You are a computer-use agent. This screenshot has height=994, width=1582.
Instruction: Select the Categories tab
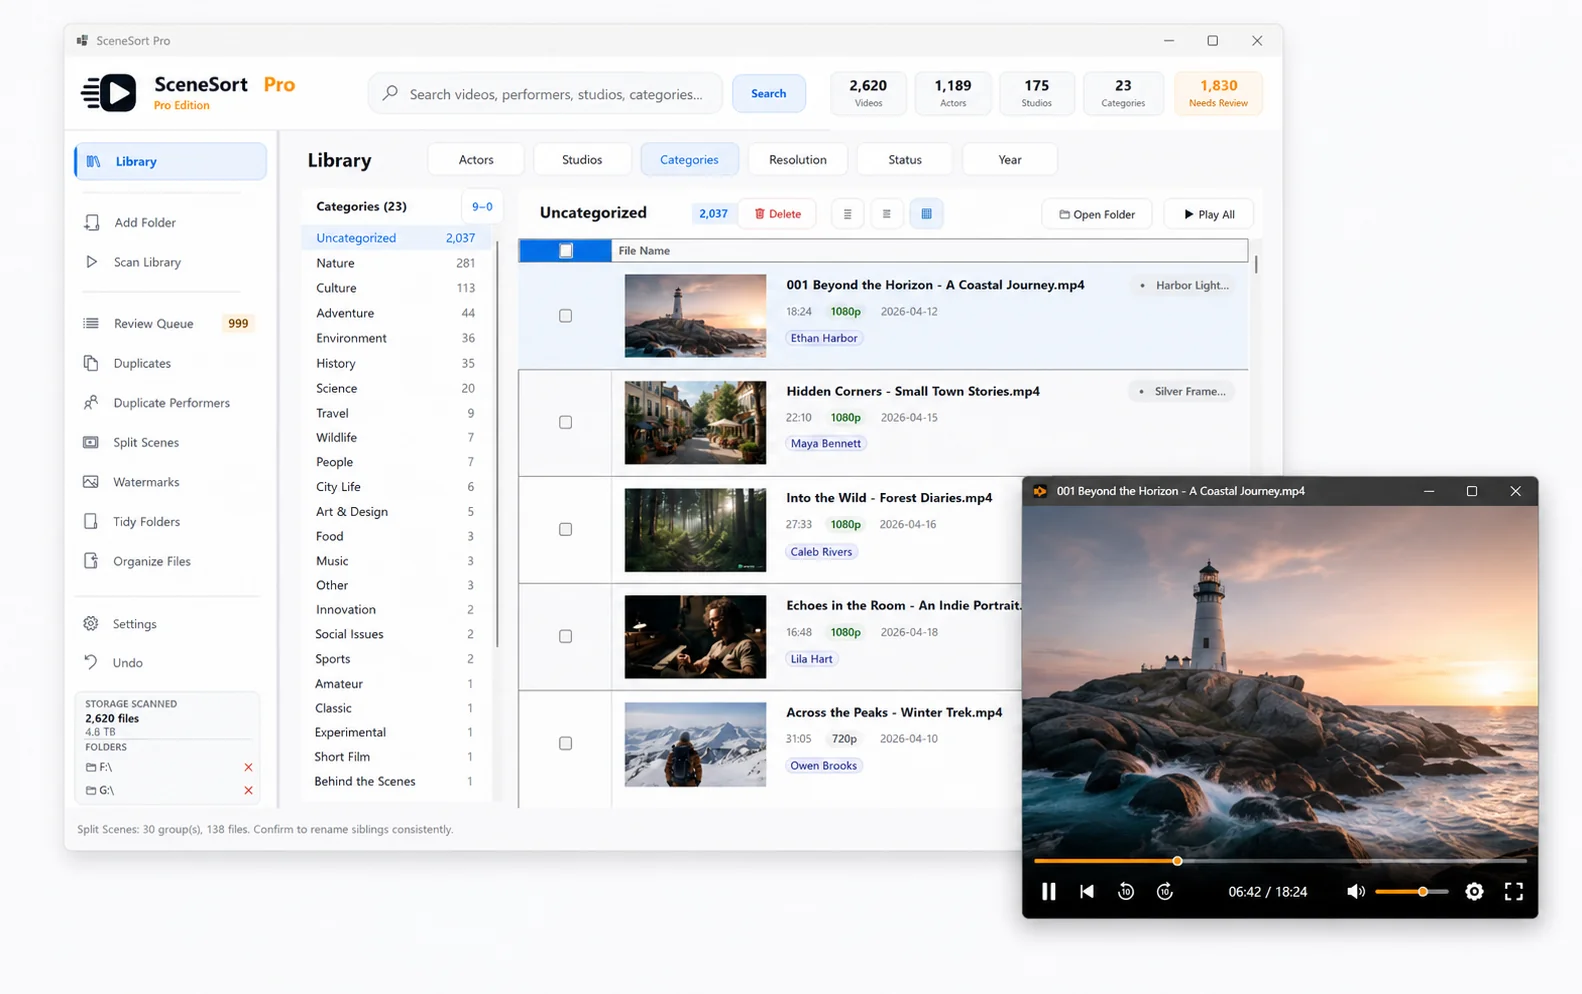[689, 160]
